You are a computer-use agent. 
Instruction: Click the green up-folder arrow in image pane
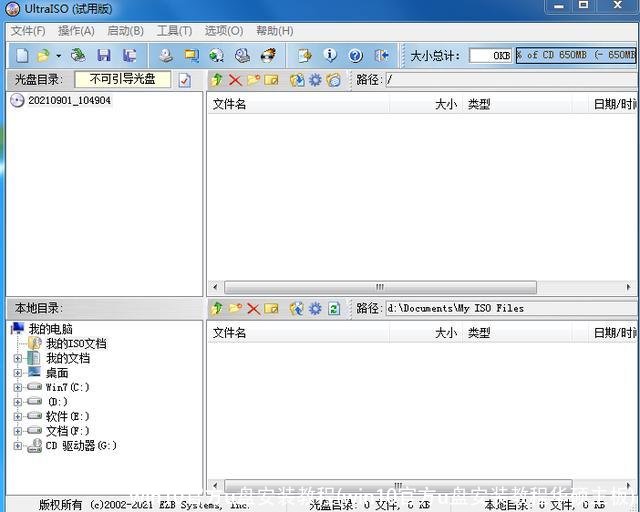coord(217,80)
